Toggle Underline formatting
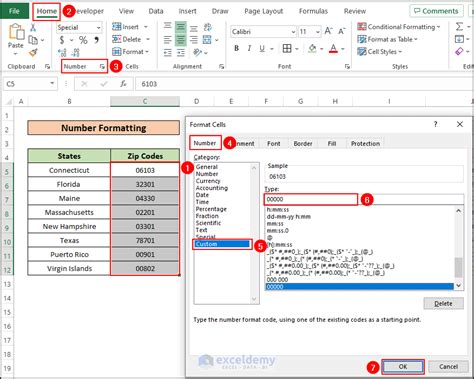Screen dimensions: 474x379 [262, 49]
